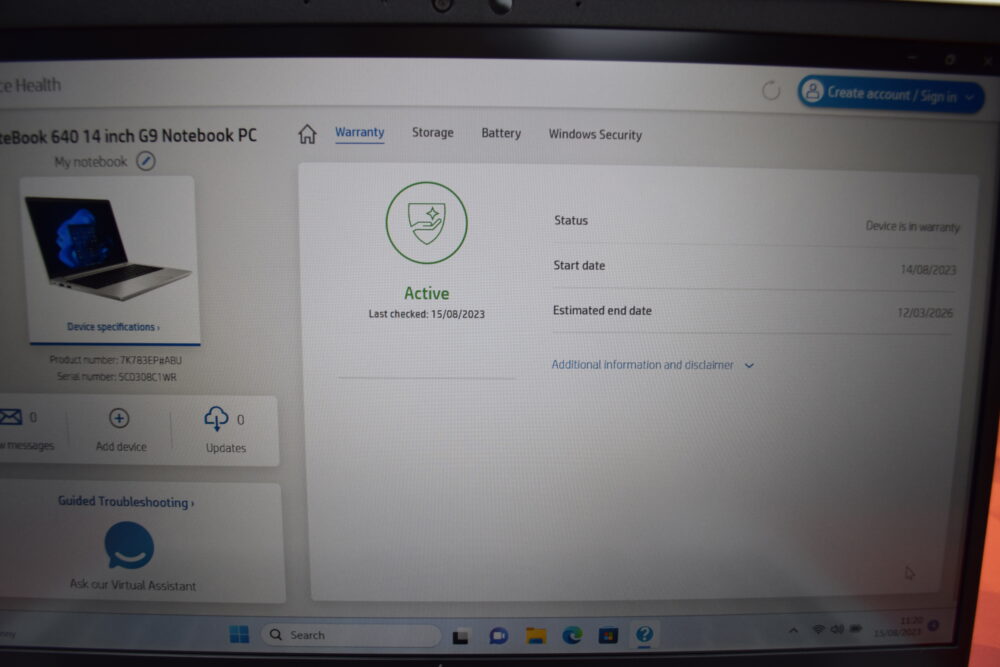This screenshot has height=667, width=1000.
Task: View the Windows Security tab
Action: [595, 135]
